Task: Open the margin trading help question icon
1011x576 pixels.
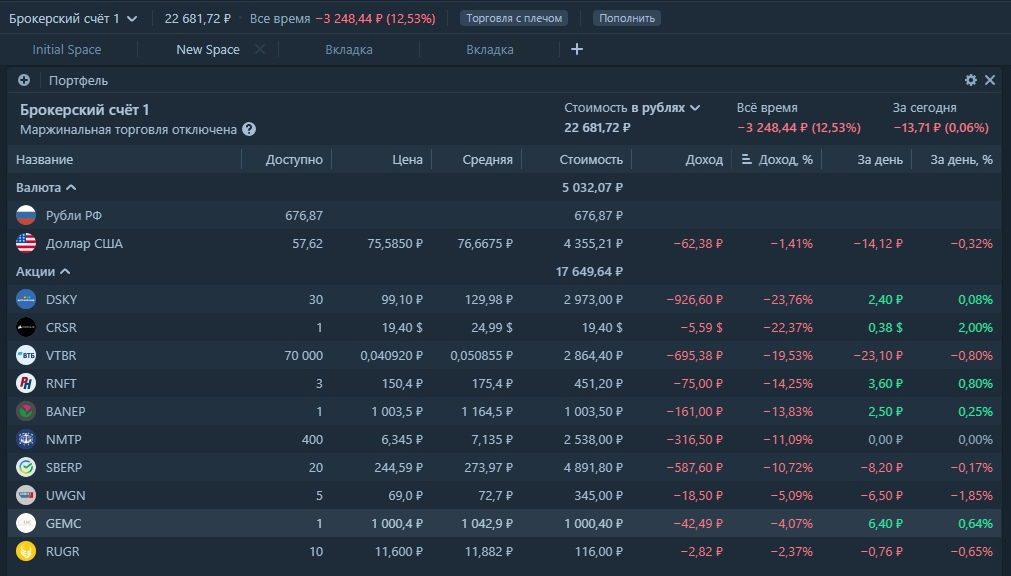Action: point(249,130)
